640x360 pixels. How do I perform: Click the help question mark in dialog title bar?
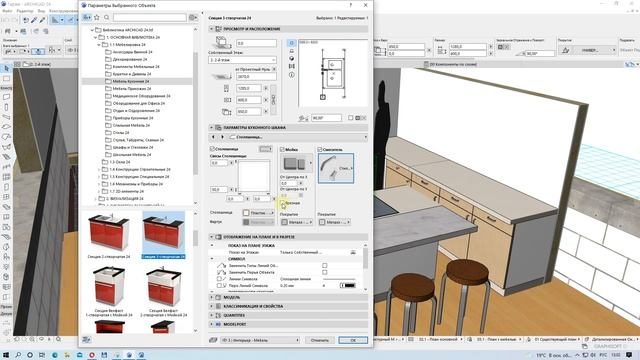click(x=351, y=5)
